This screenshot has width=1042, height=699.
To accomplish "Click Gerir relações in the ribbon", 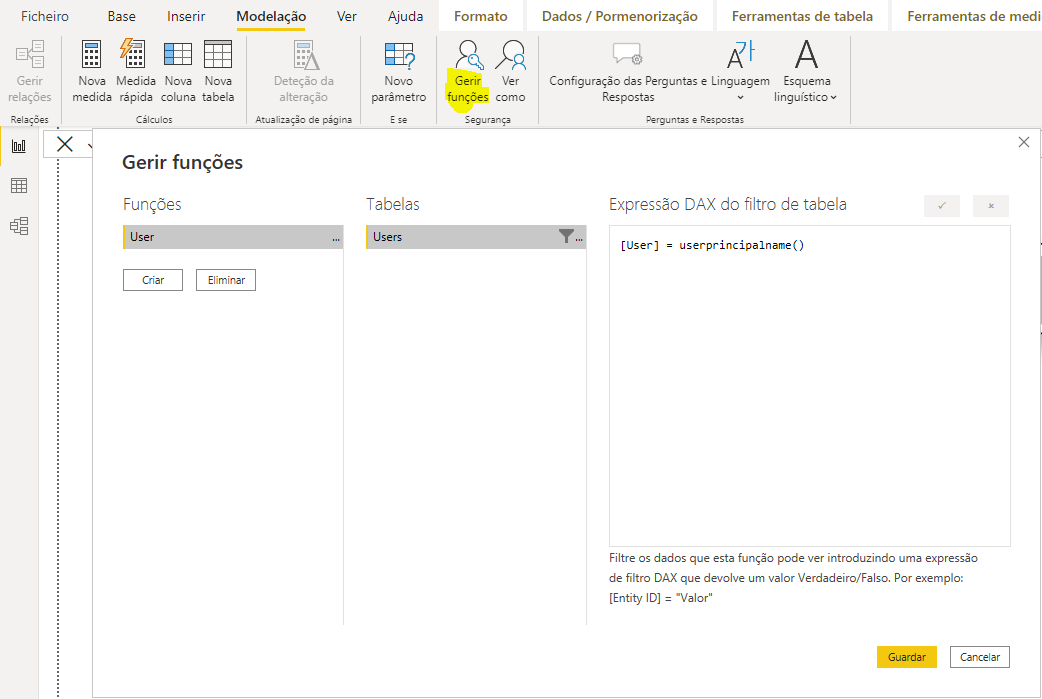I will click(x=30, y=72).
